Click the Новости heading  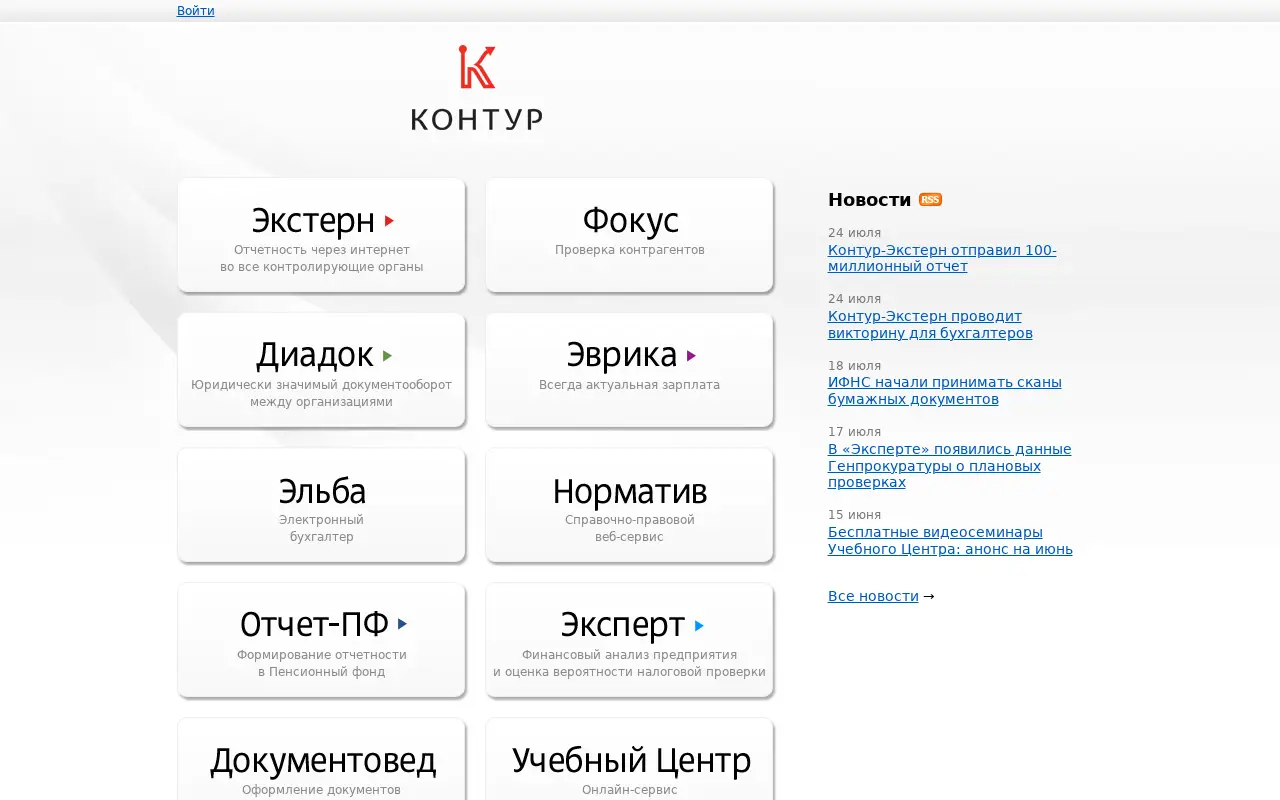point(869,200)
